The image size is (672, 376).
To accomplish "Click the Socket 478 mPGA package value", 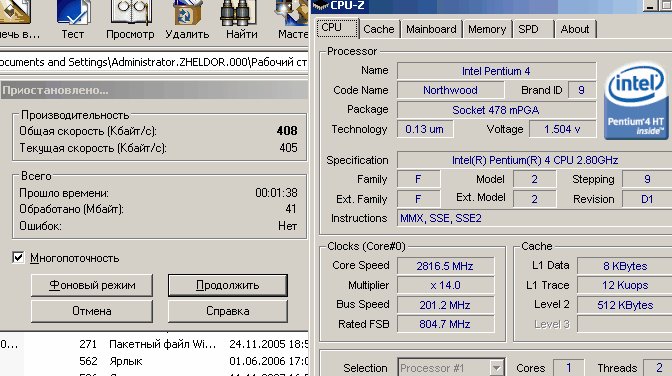I will click(496, 110).
